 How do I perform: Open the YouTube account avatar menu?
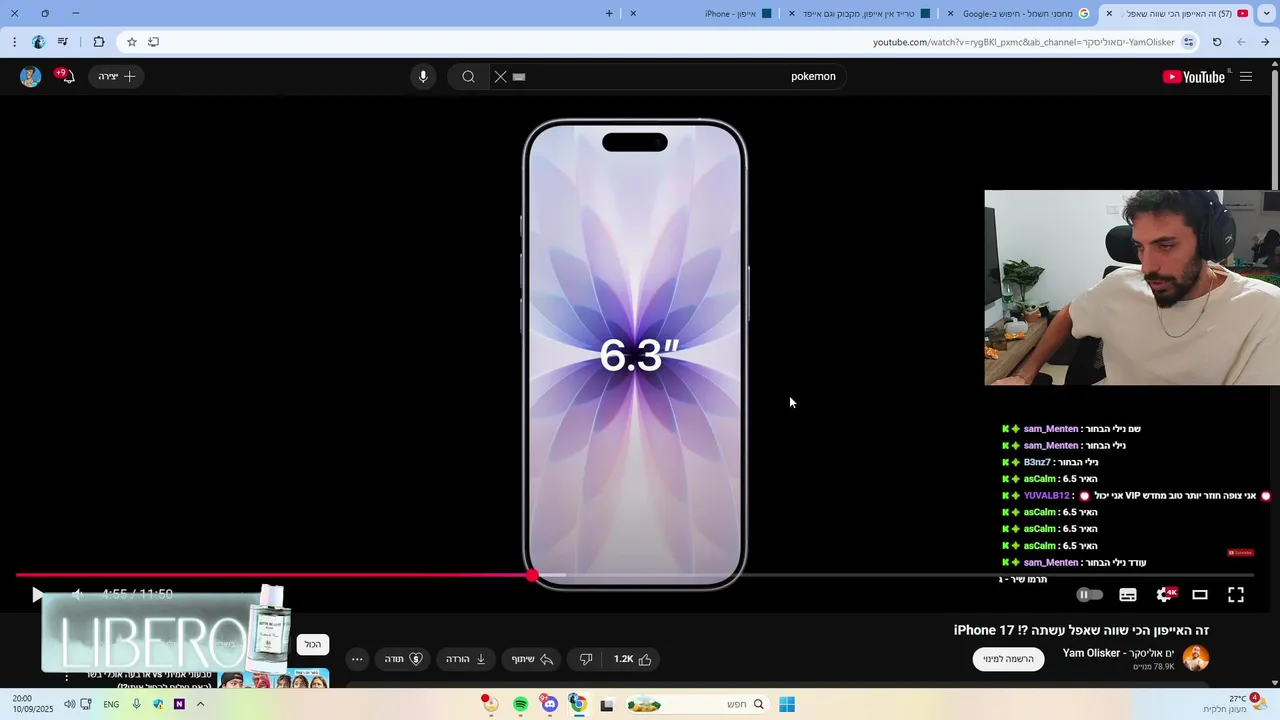[31, 77]
